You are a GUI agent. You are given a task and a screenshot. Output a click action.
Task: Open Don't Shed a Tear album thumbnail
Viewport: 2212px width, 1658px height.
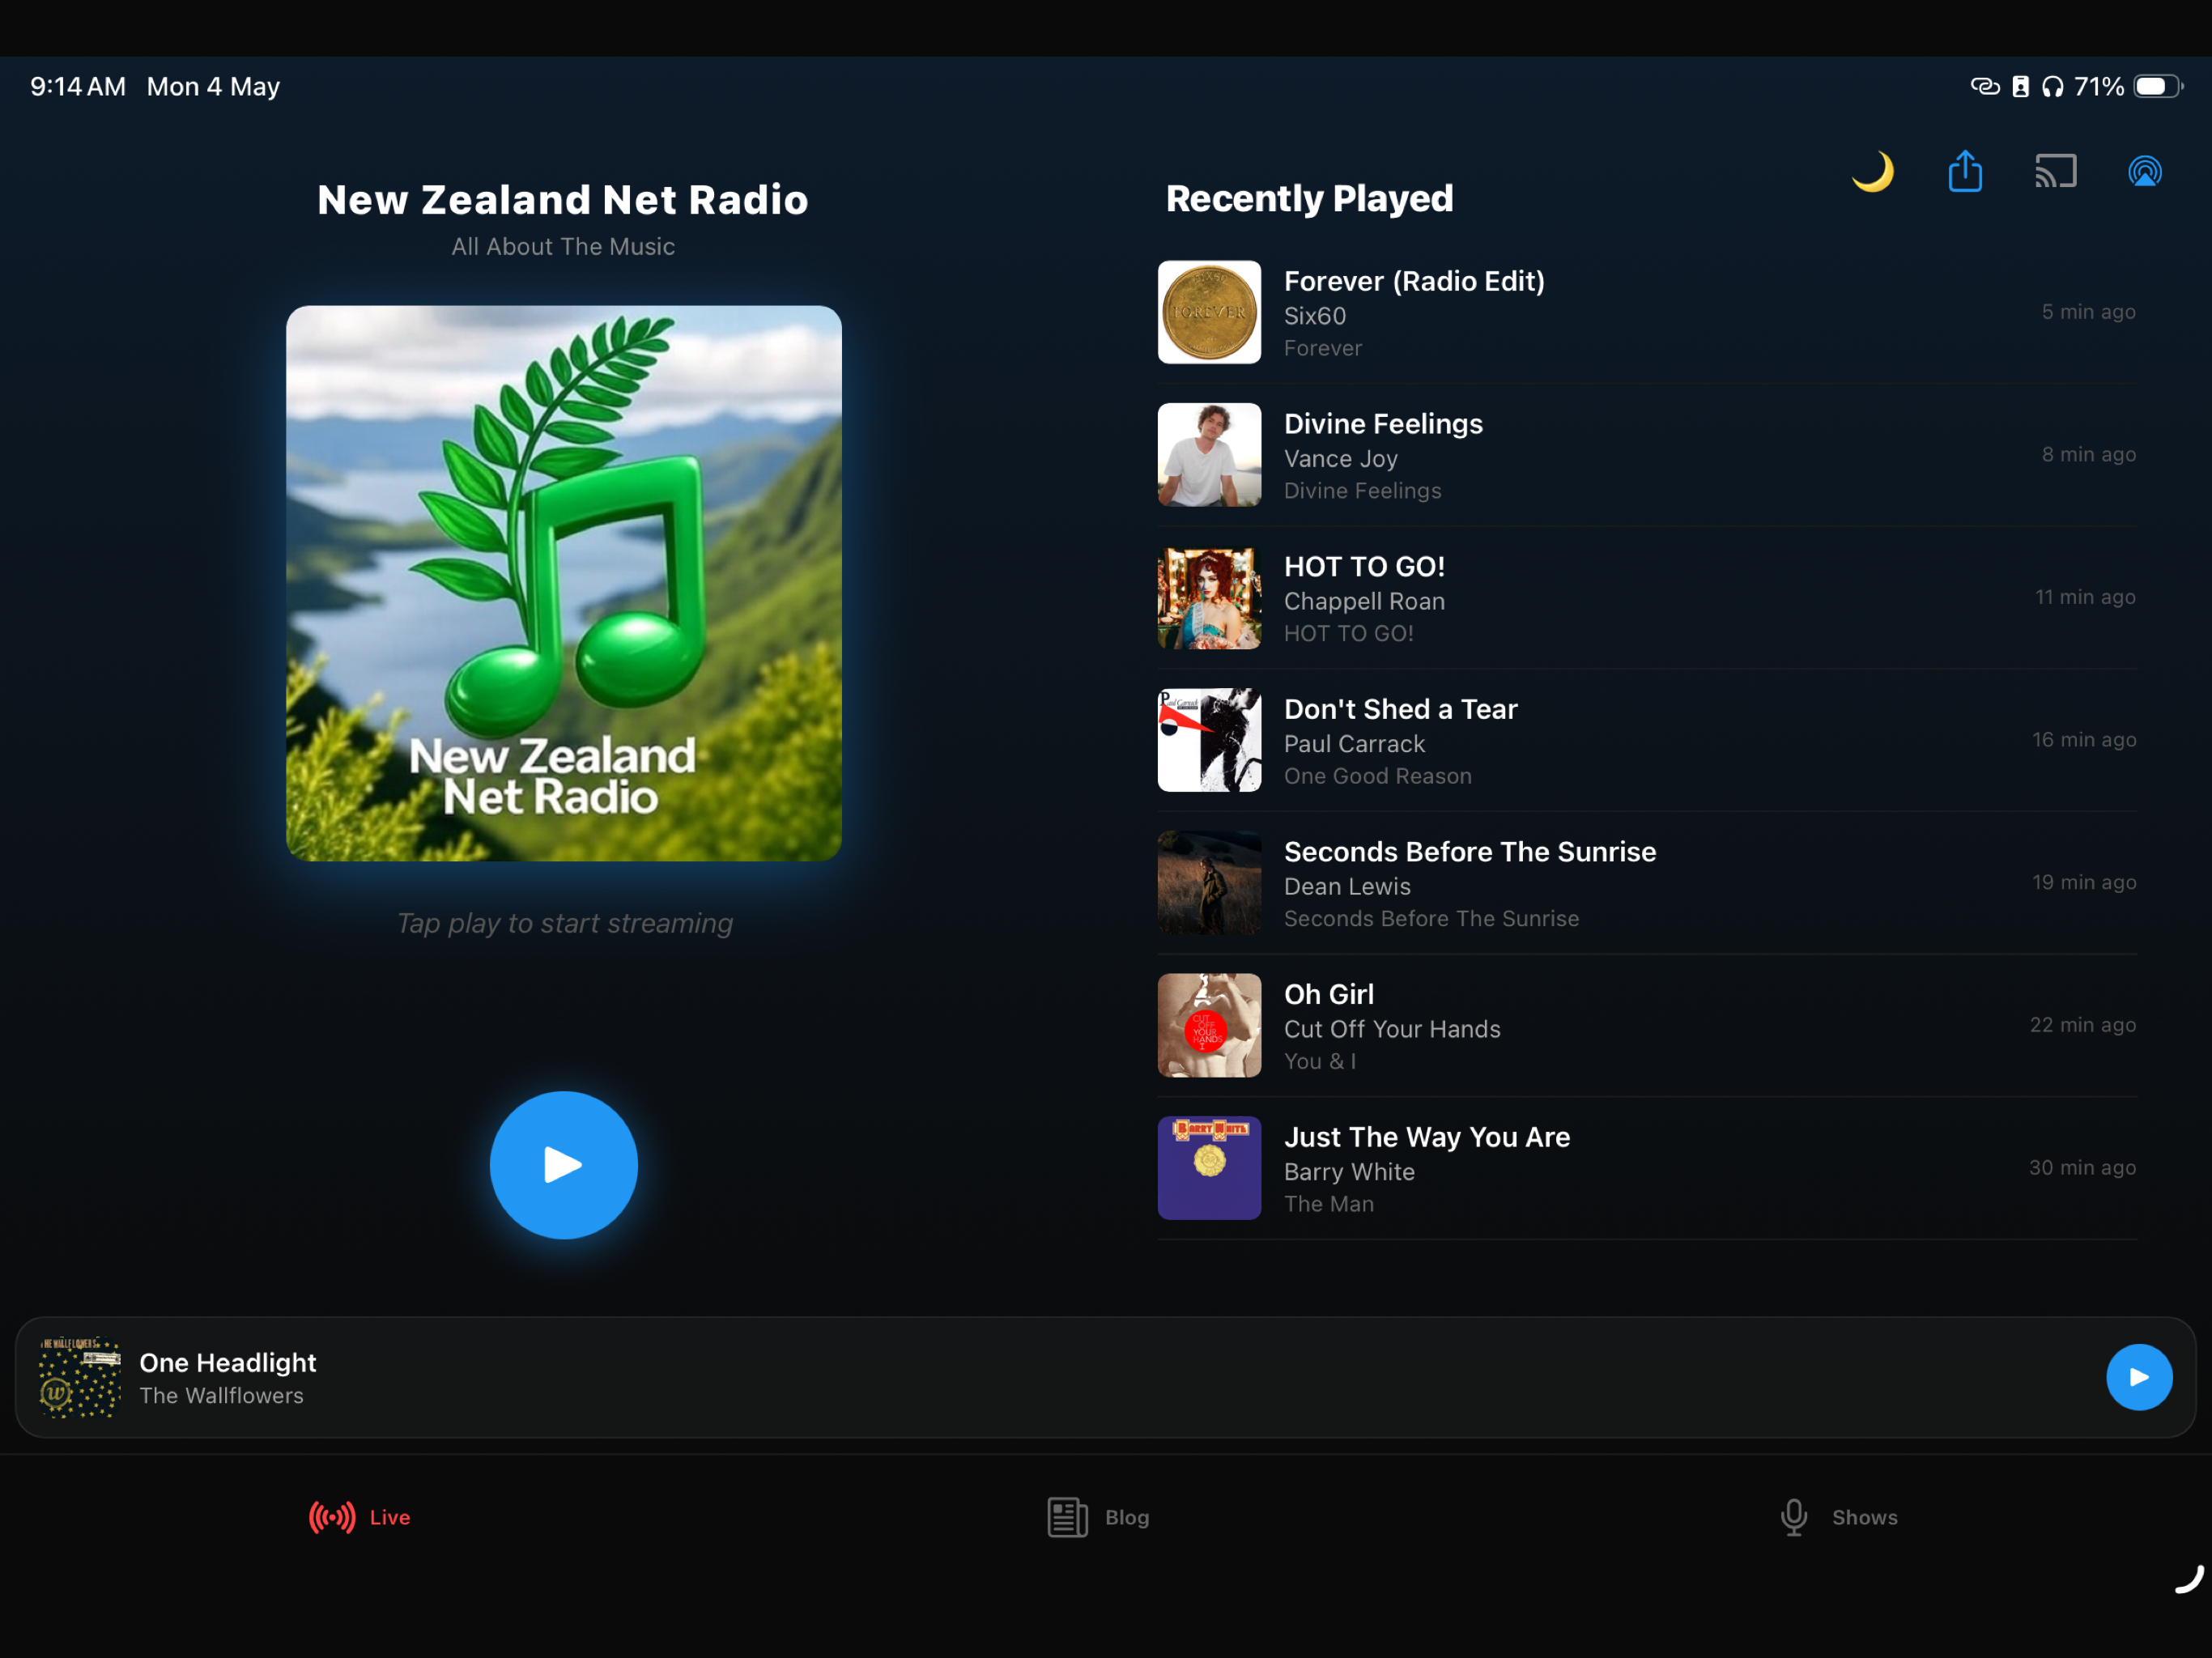click(x=1209, y=740)
